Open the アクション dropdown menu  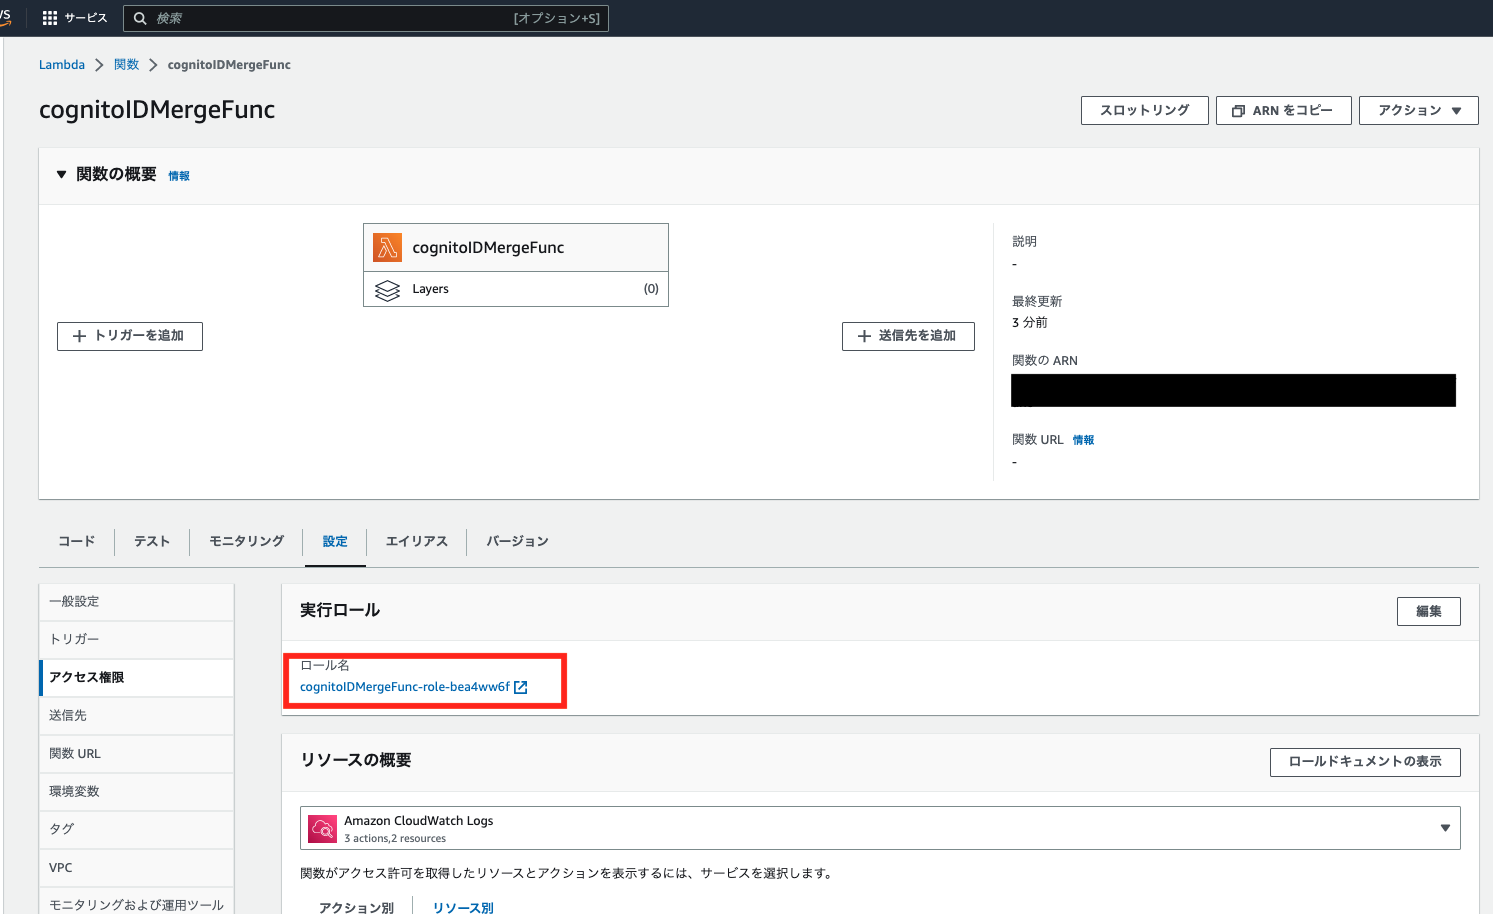(1419, 110)
